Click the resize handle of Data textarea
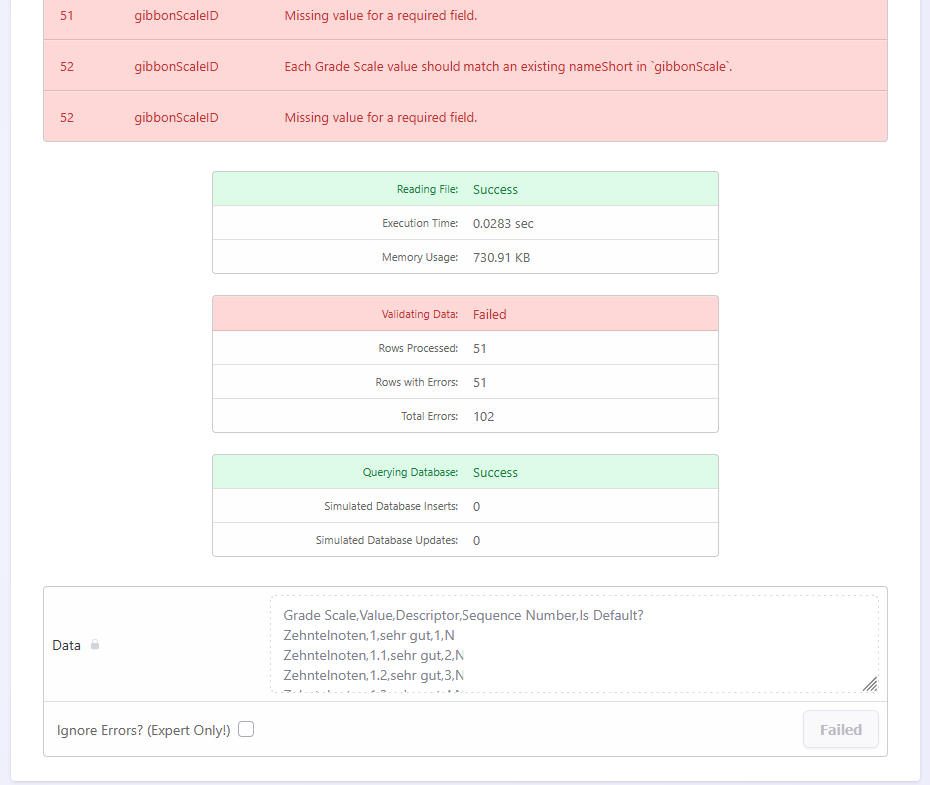The height and width of the screenshot is (785, 930). [x=870, y=684]
